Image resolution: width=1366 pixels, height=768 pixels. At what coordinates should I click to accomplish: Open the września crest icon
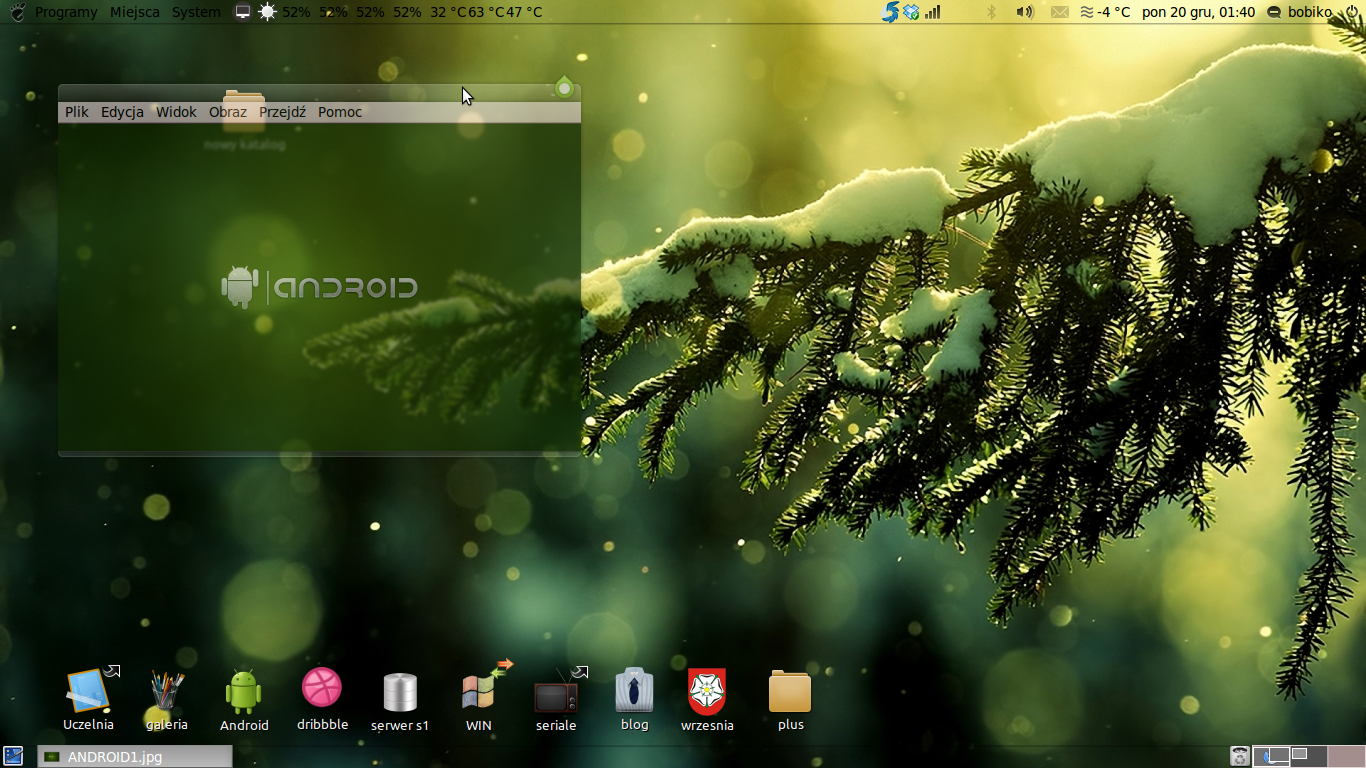pyautogui.click(x=707, y=692)
